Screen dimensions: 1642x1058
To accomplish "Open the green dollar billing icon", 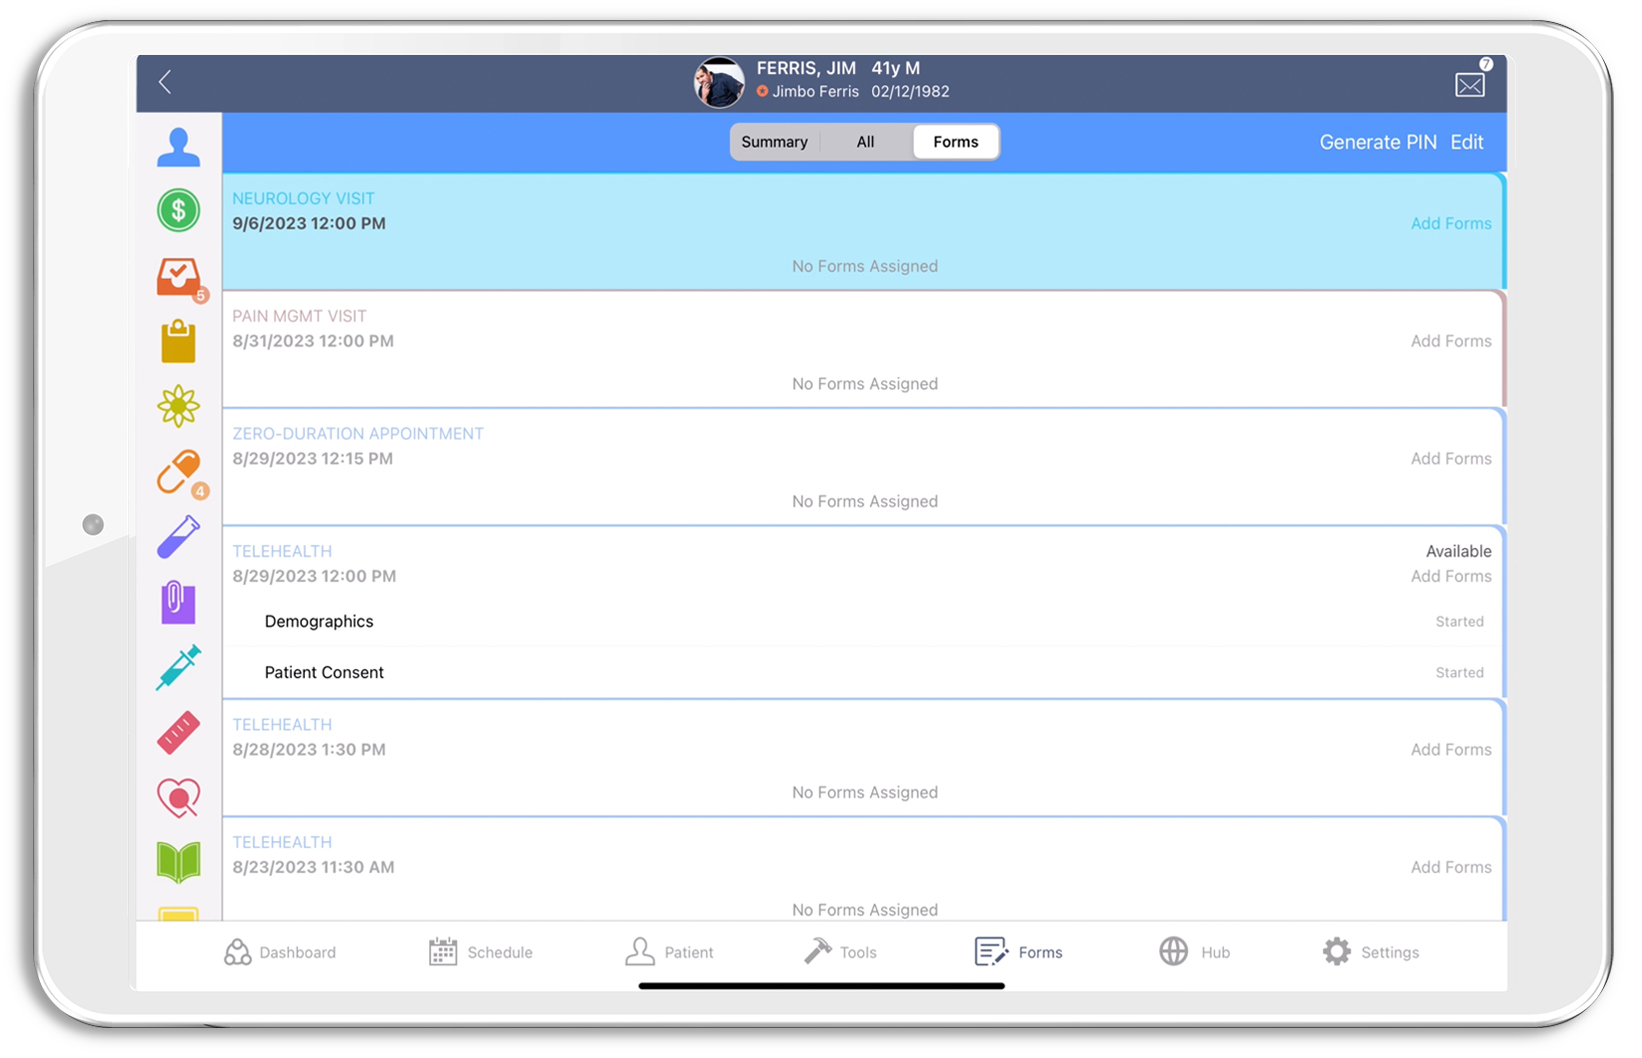I will (x=178, y=211).
